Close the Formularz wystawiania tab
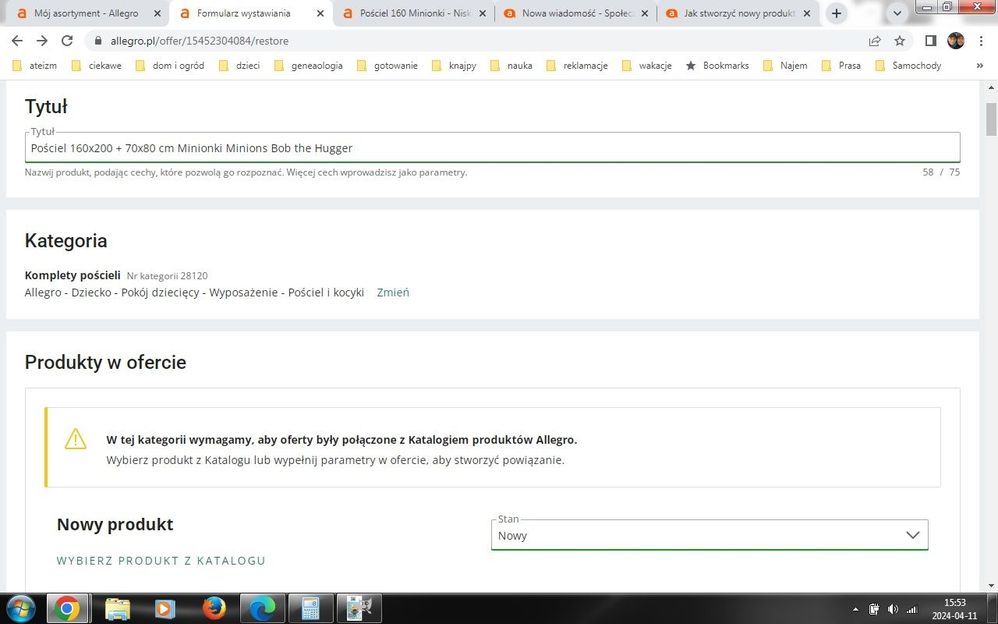The height and width of the screenshot is (624, 998). (320, 13)
